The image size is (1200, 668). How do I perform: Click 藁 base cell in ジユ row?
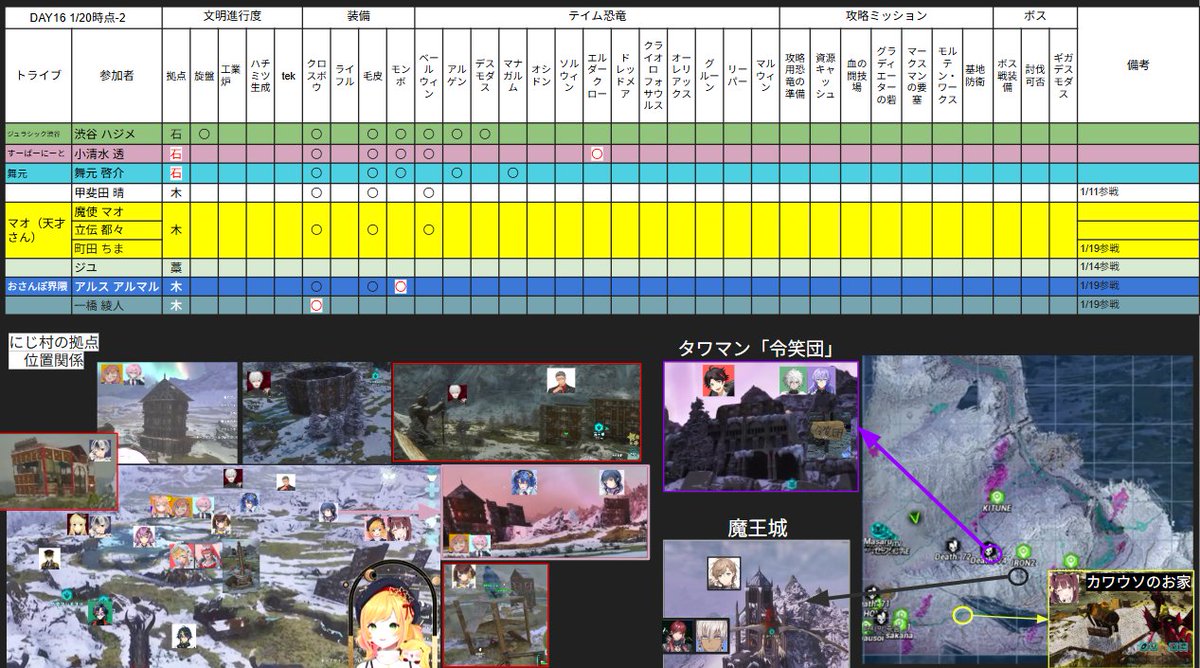pos(176,268)
